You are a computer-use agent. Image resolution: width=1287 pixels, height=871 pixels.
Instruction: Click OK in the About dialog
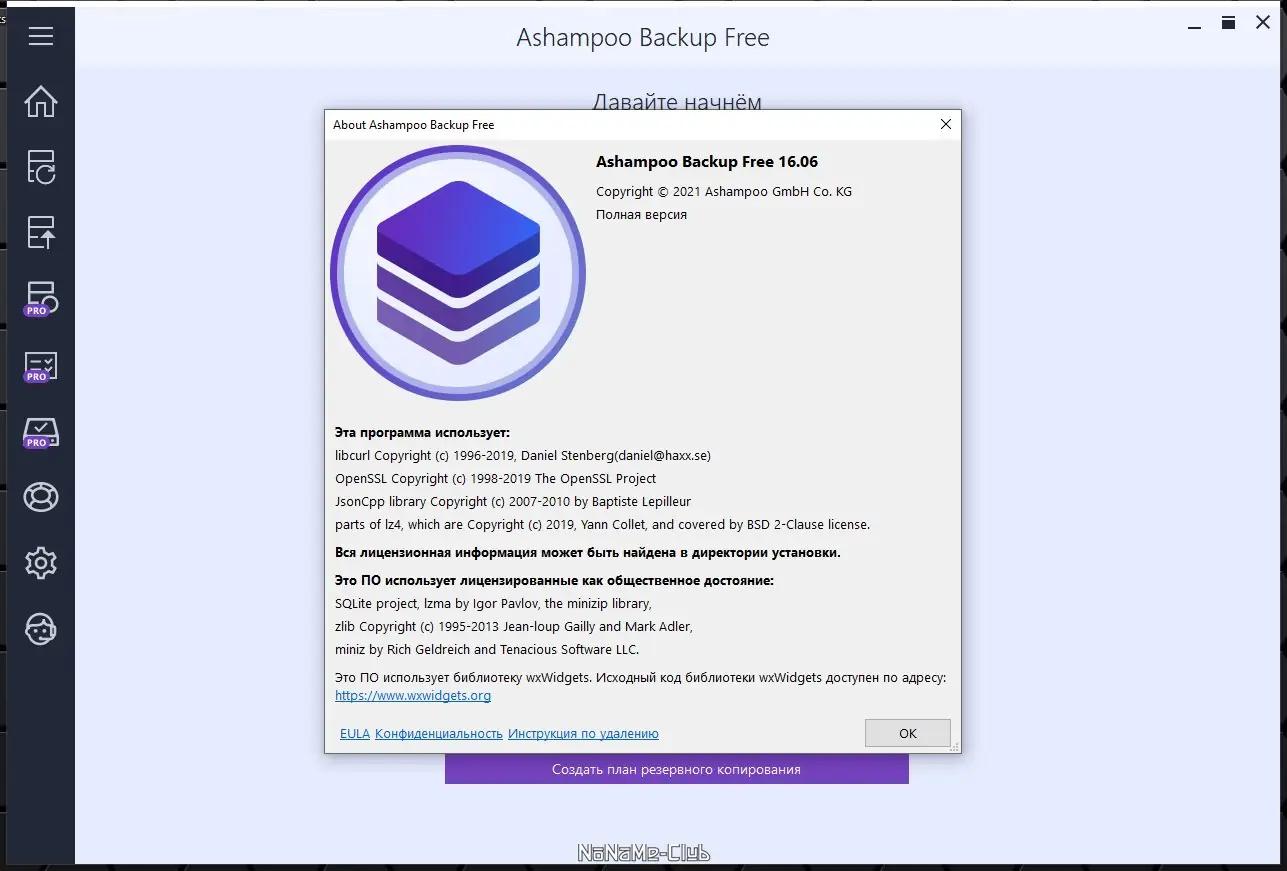click(x=908, y=733)
